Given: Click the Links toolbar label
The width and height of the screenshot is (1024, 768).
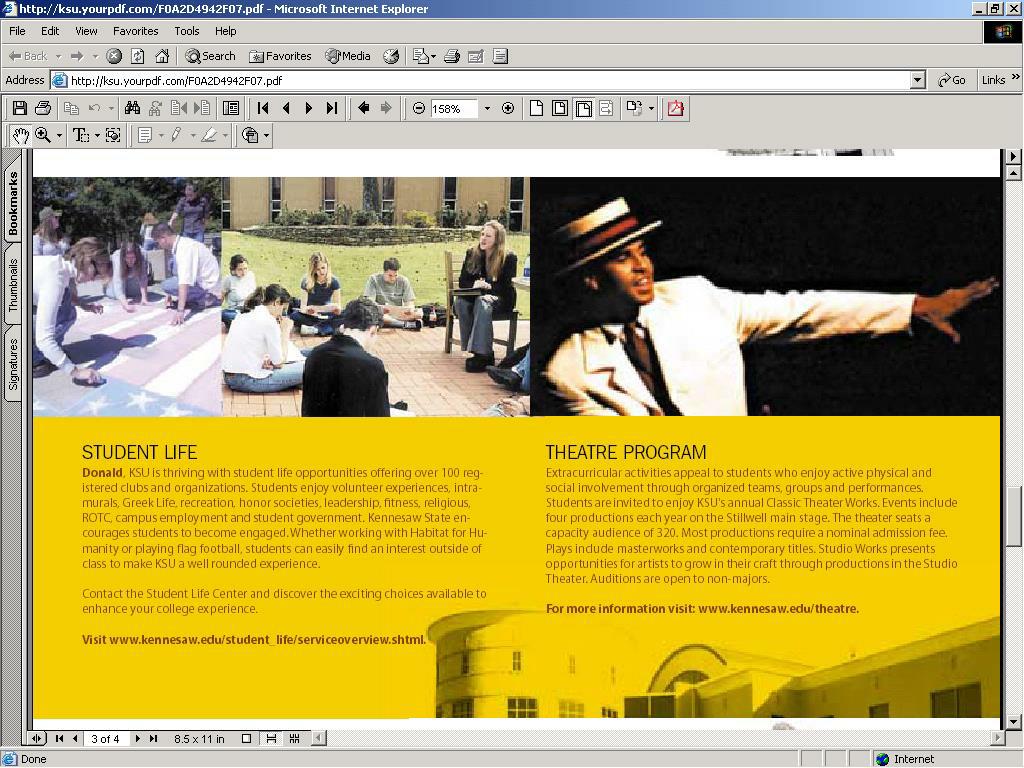Looking at the screenshot, I should coord(993,80).
